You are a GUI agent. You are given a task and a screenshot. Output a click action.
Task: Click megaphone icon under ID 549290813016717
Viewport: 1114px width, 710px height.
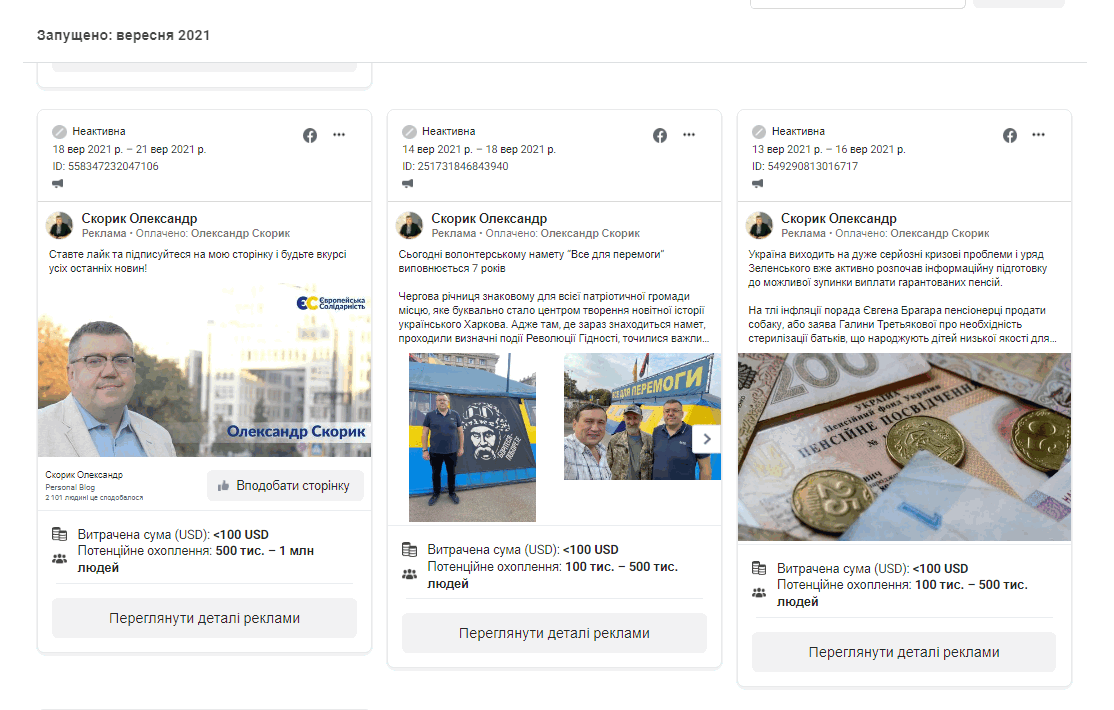[x=758, y=183]
